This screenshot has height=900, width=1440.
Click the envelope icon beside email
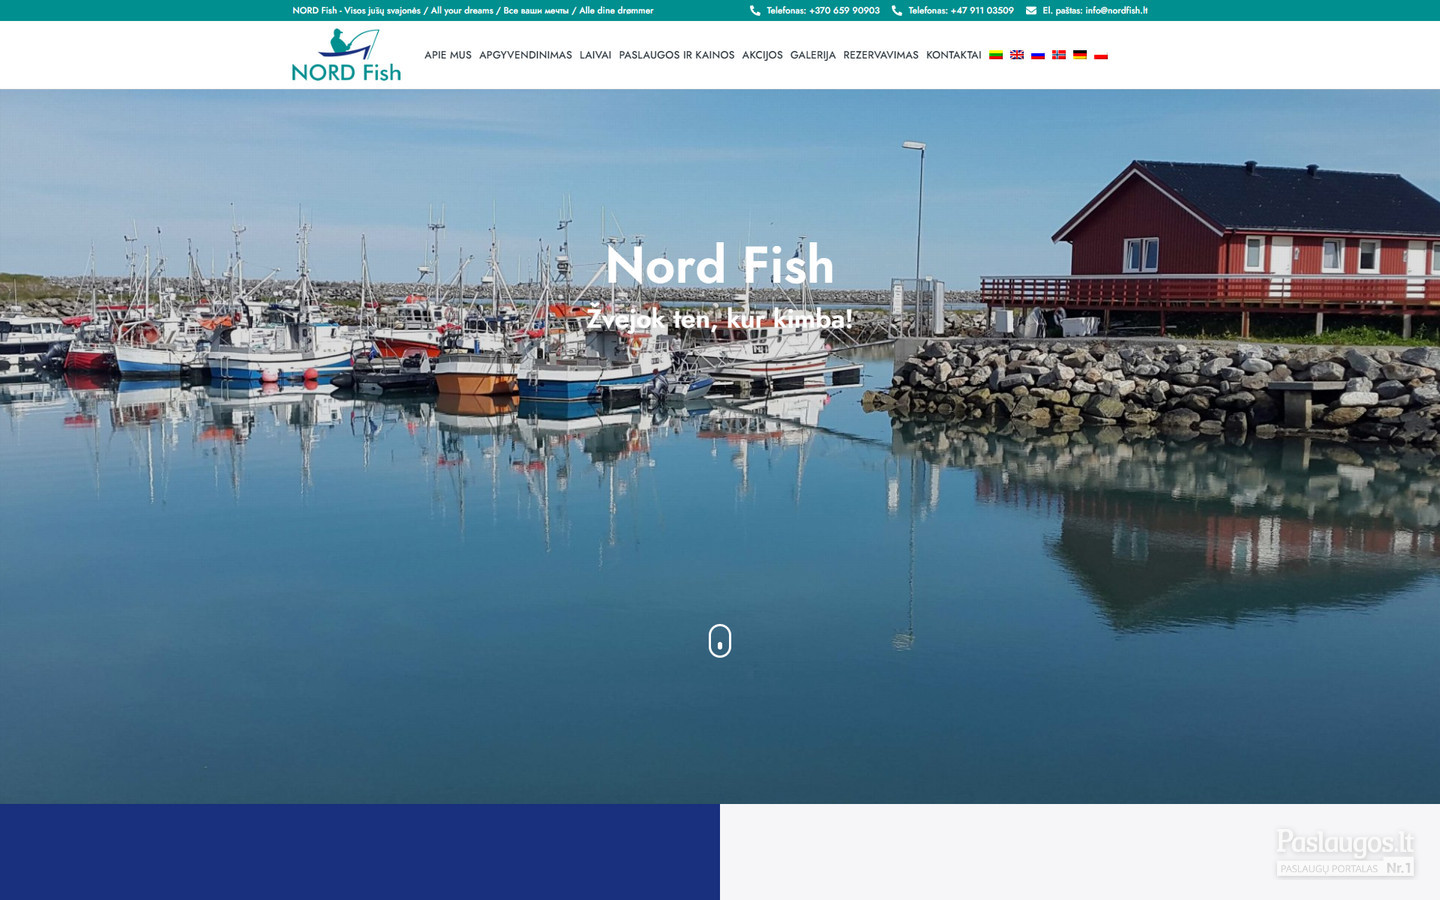coord(1031,11)
